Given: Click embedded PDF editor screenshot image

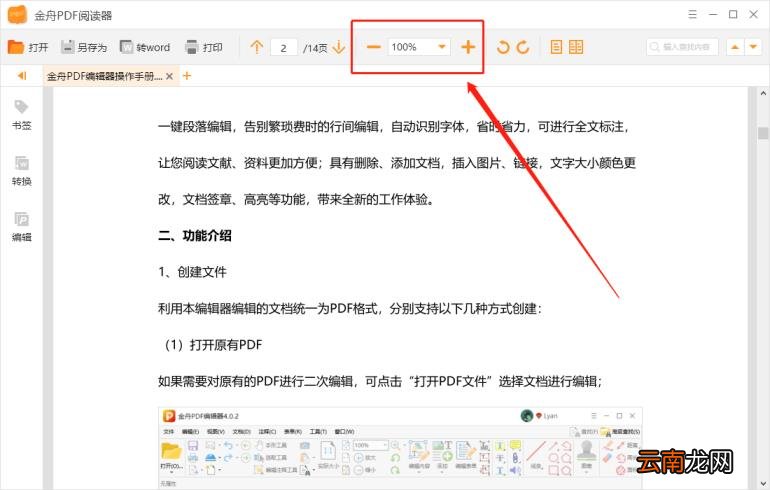Looking at the screenshot, I should pyautogui.click(x=400, y=447).
